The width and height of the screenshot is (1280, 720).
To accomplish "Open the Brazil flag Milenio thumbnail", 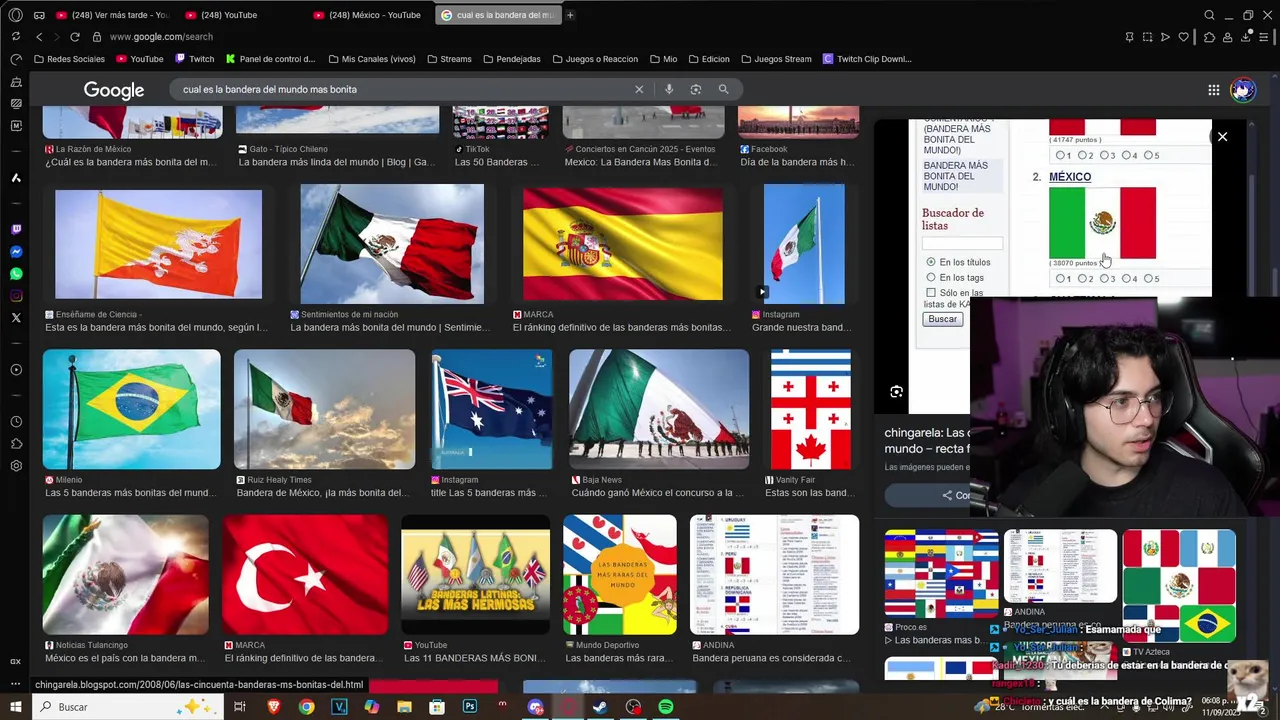I will tap(131, 409).
